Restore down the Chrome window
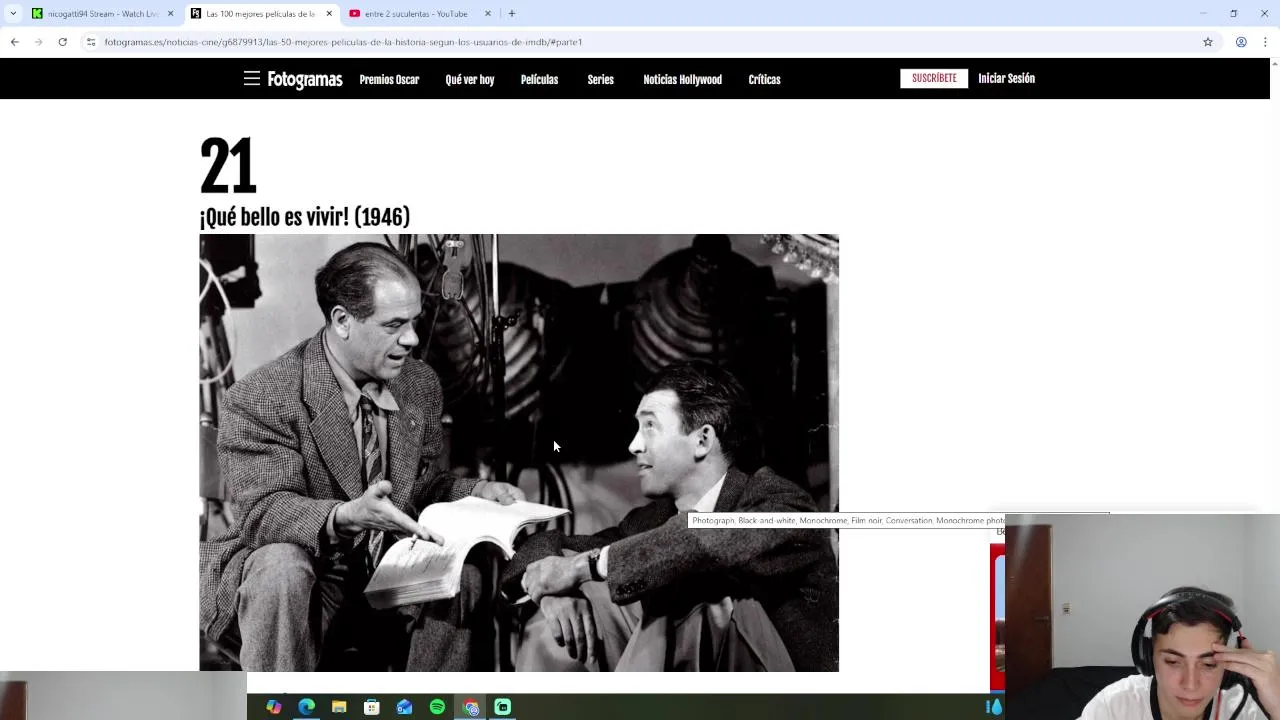The height and width of the screenshot is (720, 1280). pyautogui.click(x=1234, y=14)
